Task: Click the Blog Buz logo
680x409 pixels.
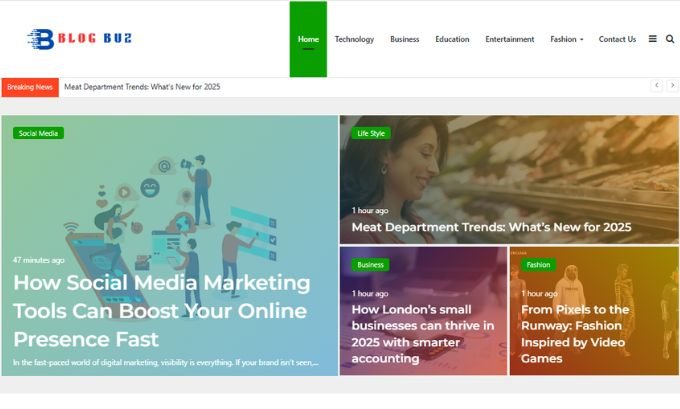Action: [x=80, y=39]
